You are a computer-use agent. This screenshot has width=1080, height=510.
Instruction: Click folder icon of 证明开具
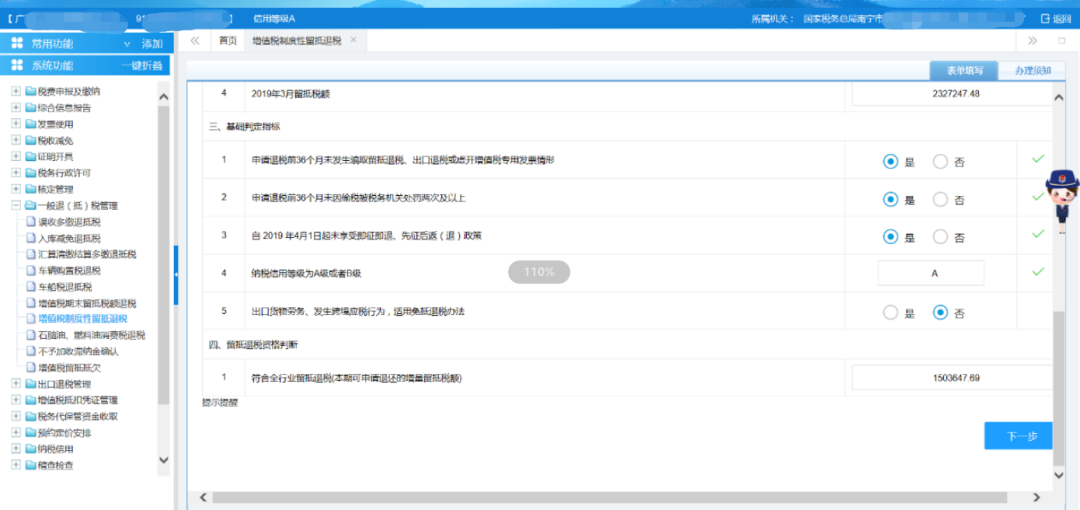[30, 156]
